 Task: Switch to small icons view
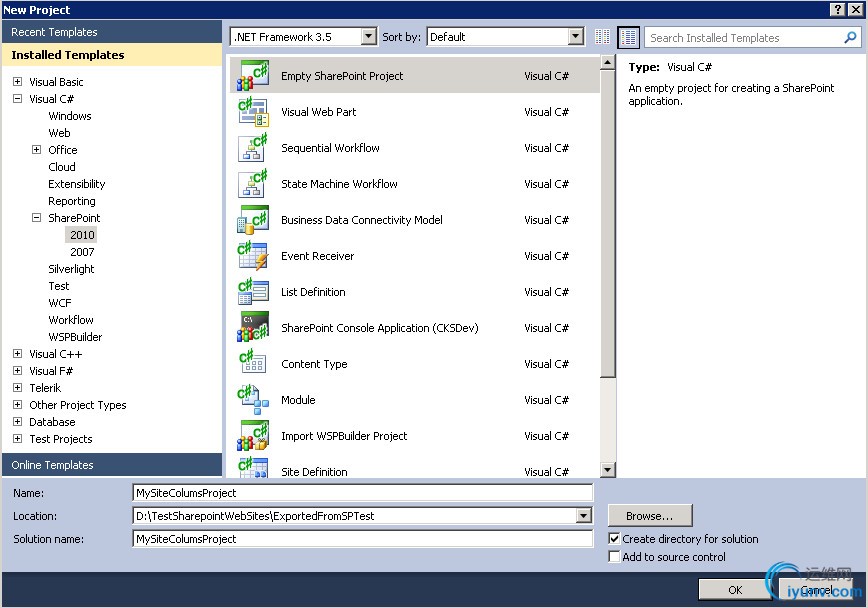click(602, 37)
